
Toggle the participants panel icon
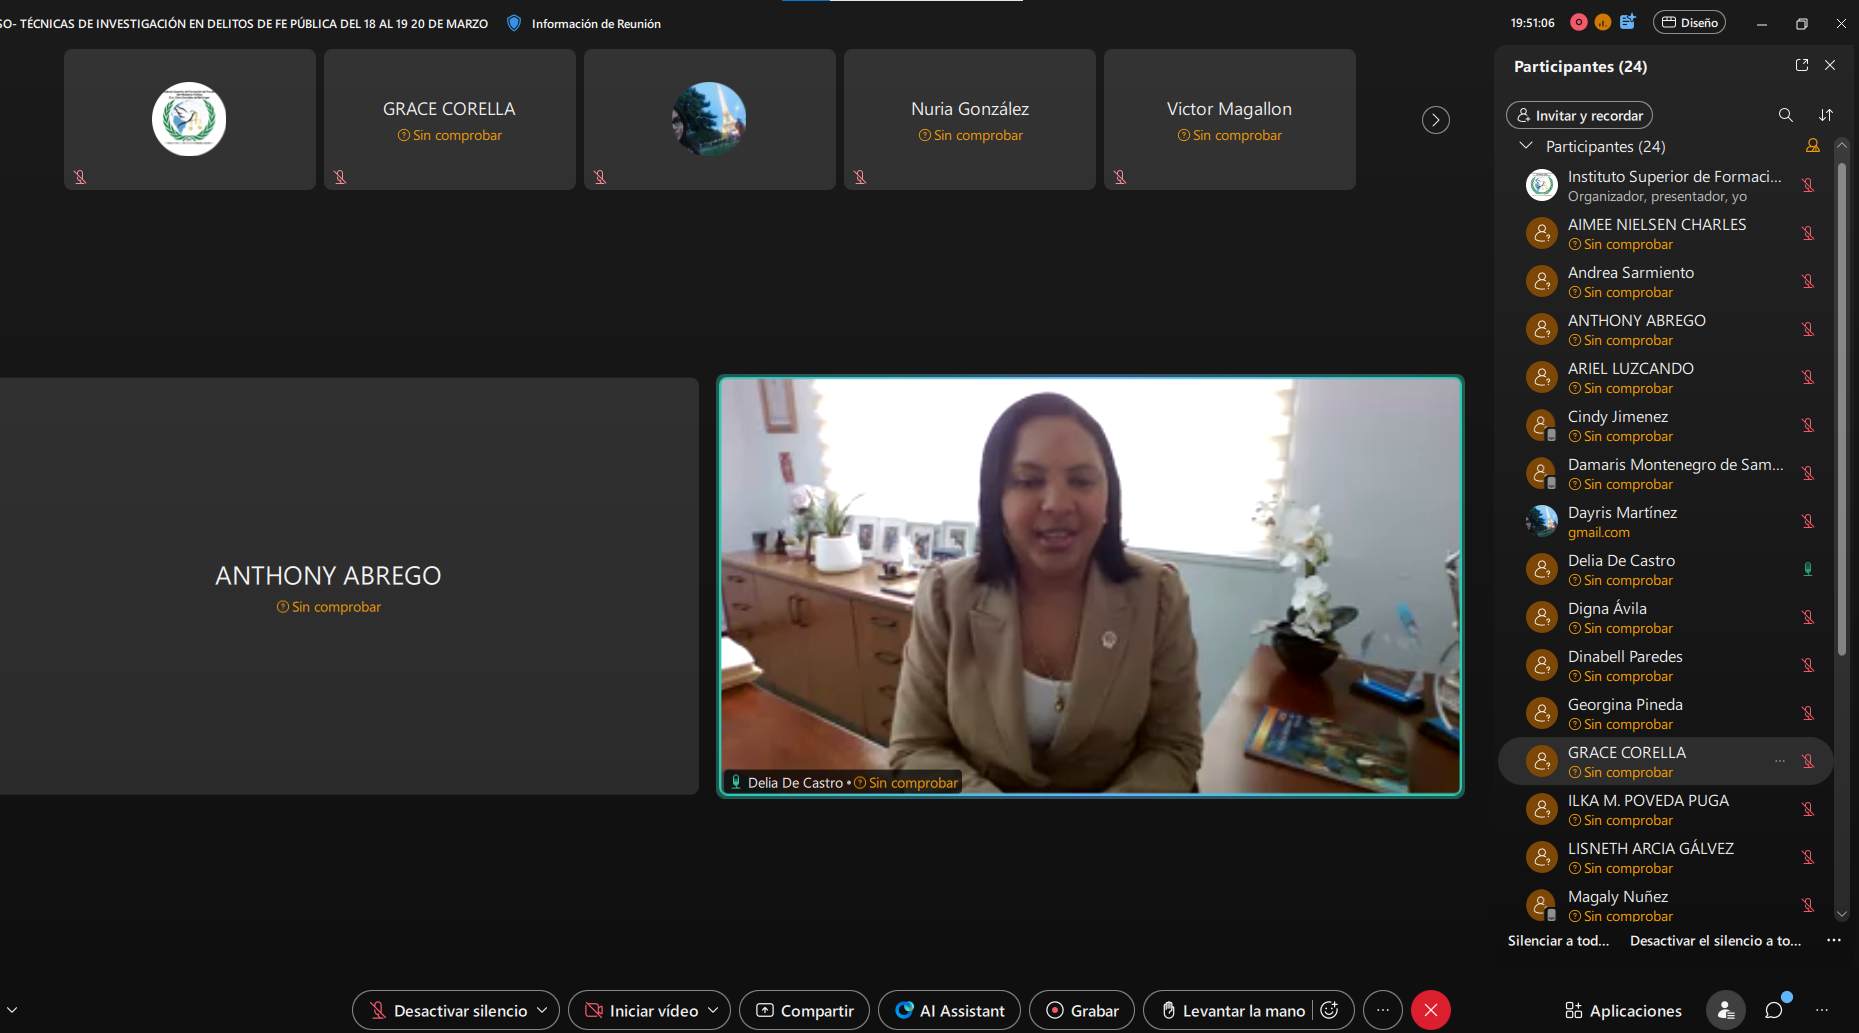(x=1725, y=1010)
